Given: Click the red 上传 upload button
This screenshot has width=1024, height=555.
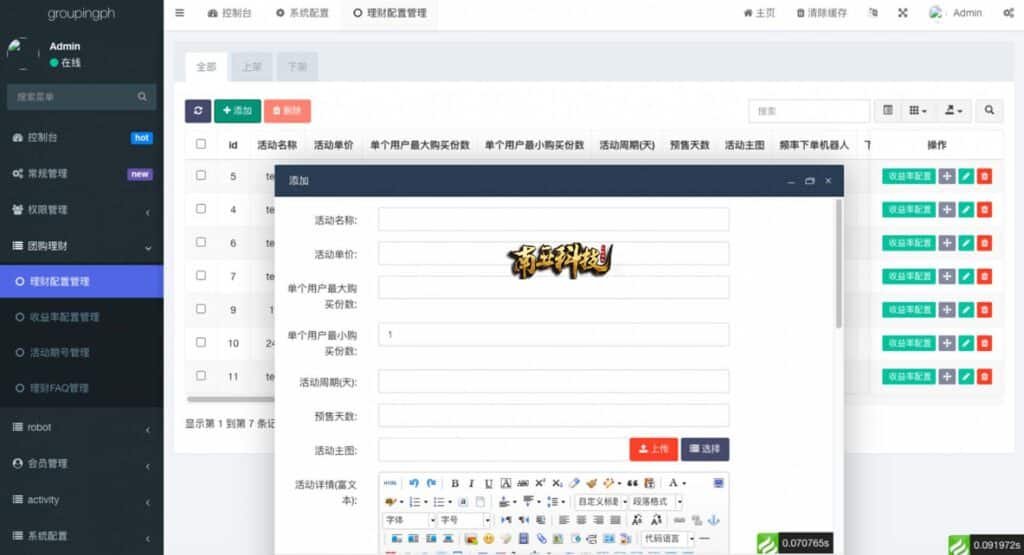Looking at the screenshot, I should click(x=653, y=449).
